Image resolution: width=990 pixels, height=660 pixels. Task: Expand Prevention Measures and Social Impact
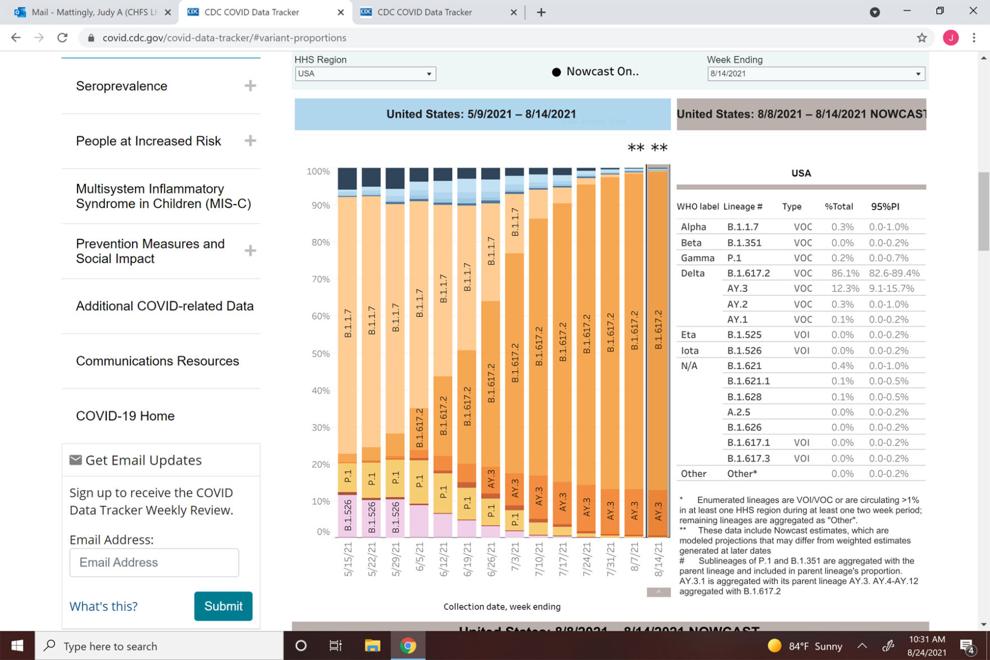[250, 251]
